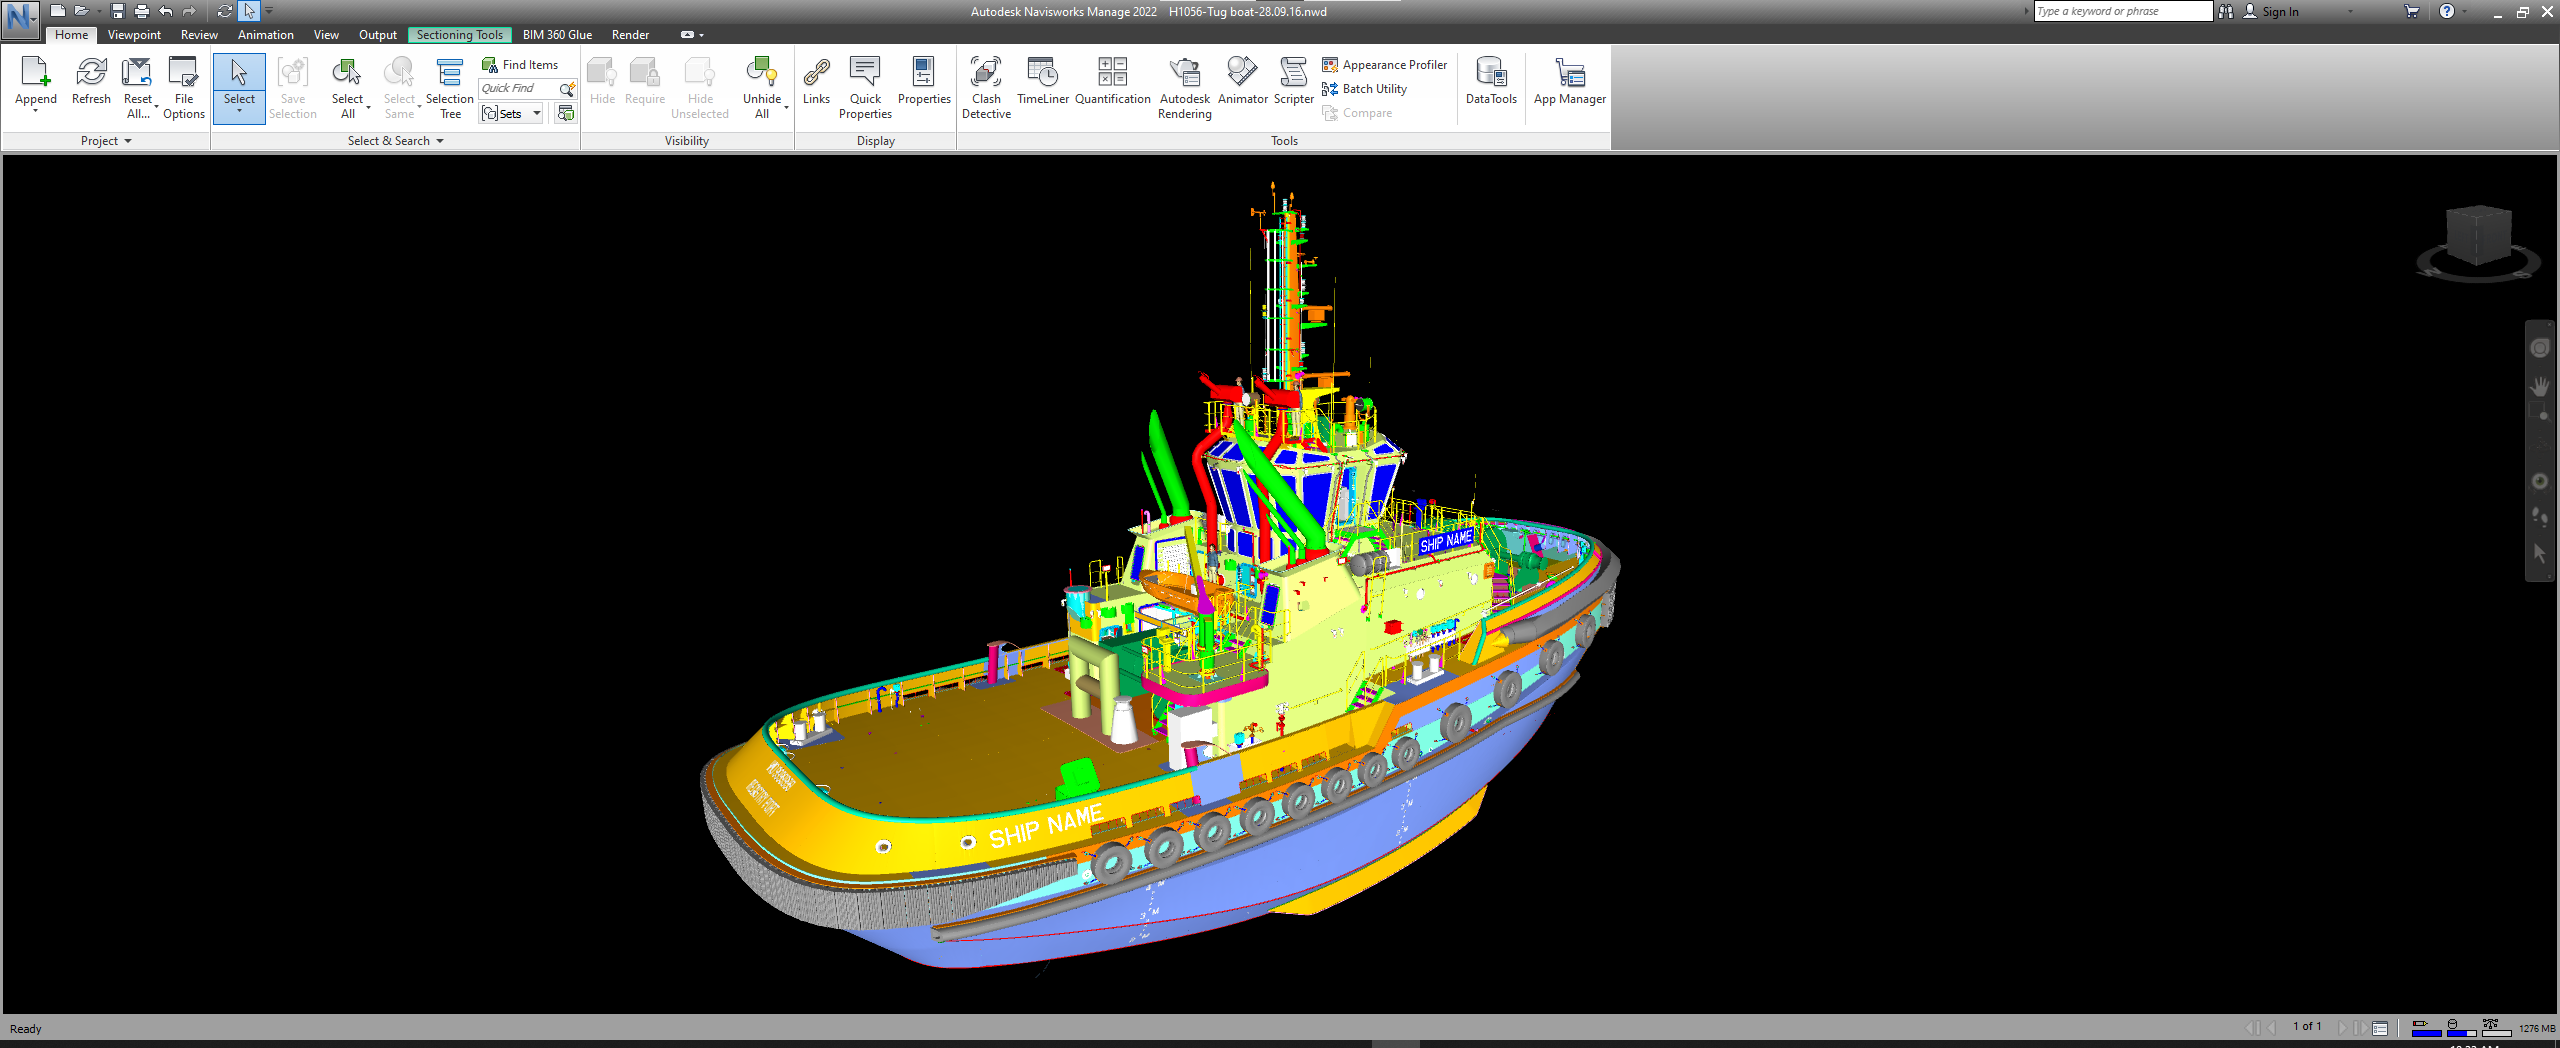Save file from quick access toolbar

[x=117, y=11]
